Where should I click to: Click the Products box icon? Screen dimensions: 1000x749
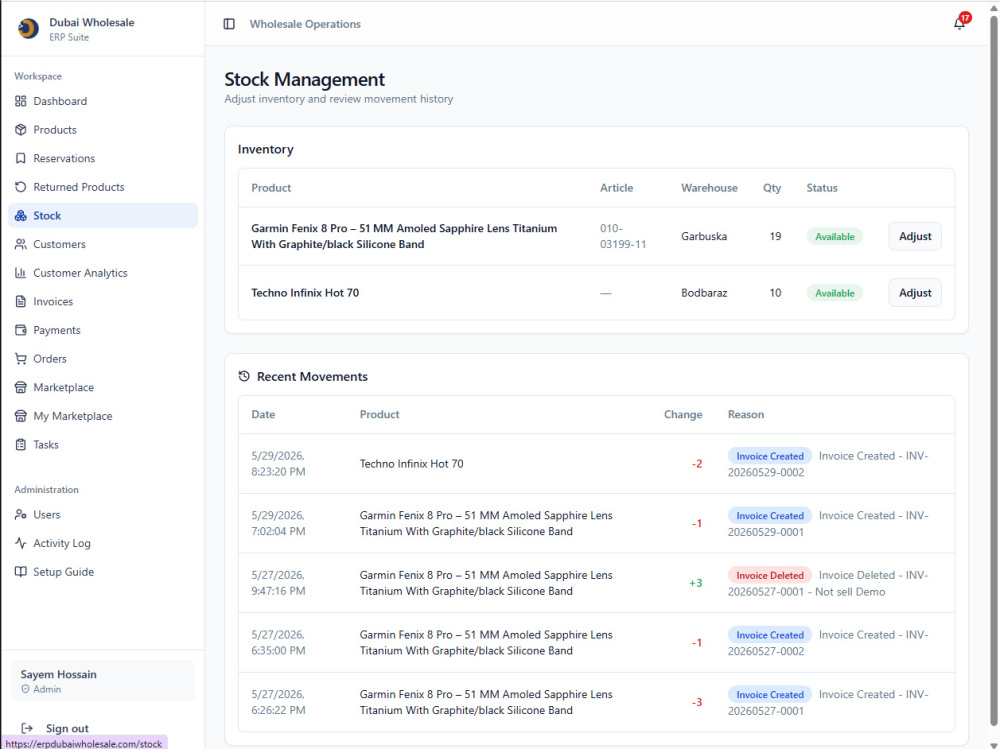point(21,130)
